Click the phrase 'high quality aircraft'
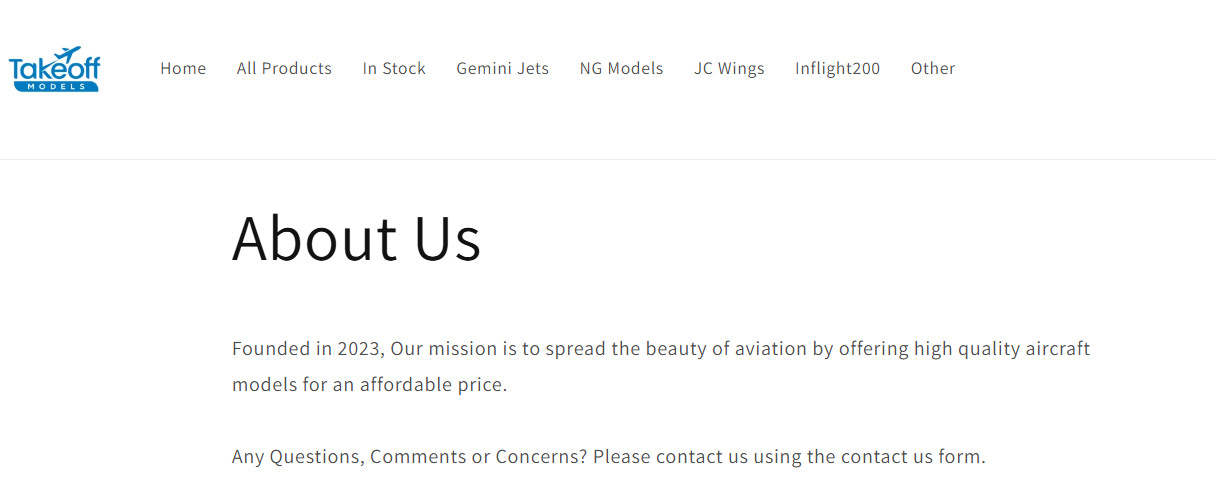Image resolution: width=1216 pixels, height=496 pixels. 1002,349
